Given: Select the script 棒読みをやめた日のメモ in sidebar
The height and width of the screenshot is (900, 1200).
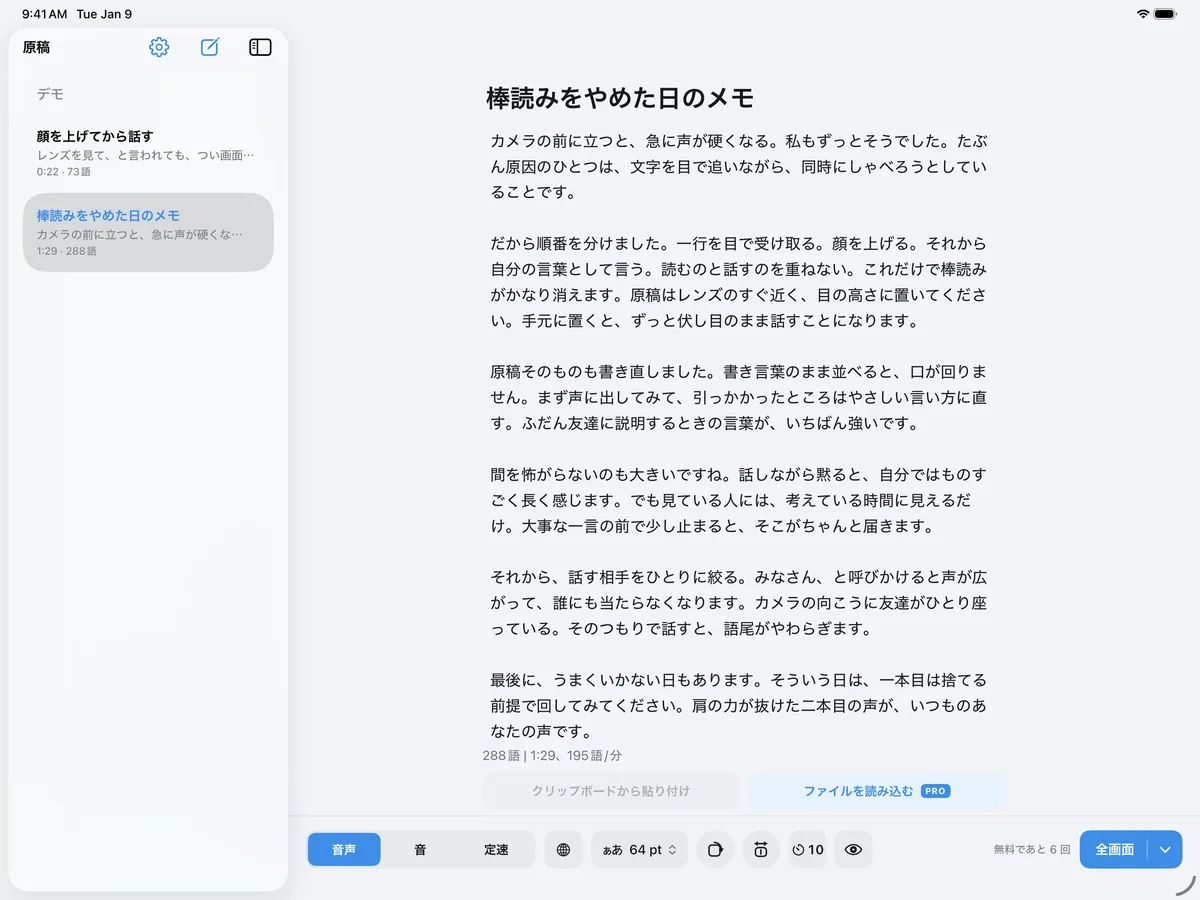Looking at the screenshot, I should [x=148, y=233].
